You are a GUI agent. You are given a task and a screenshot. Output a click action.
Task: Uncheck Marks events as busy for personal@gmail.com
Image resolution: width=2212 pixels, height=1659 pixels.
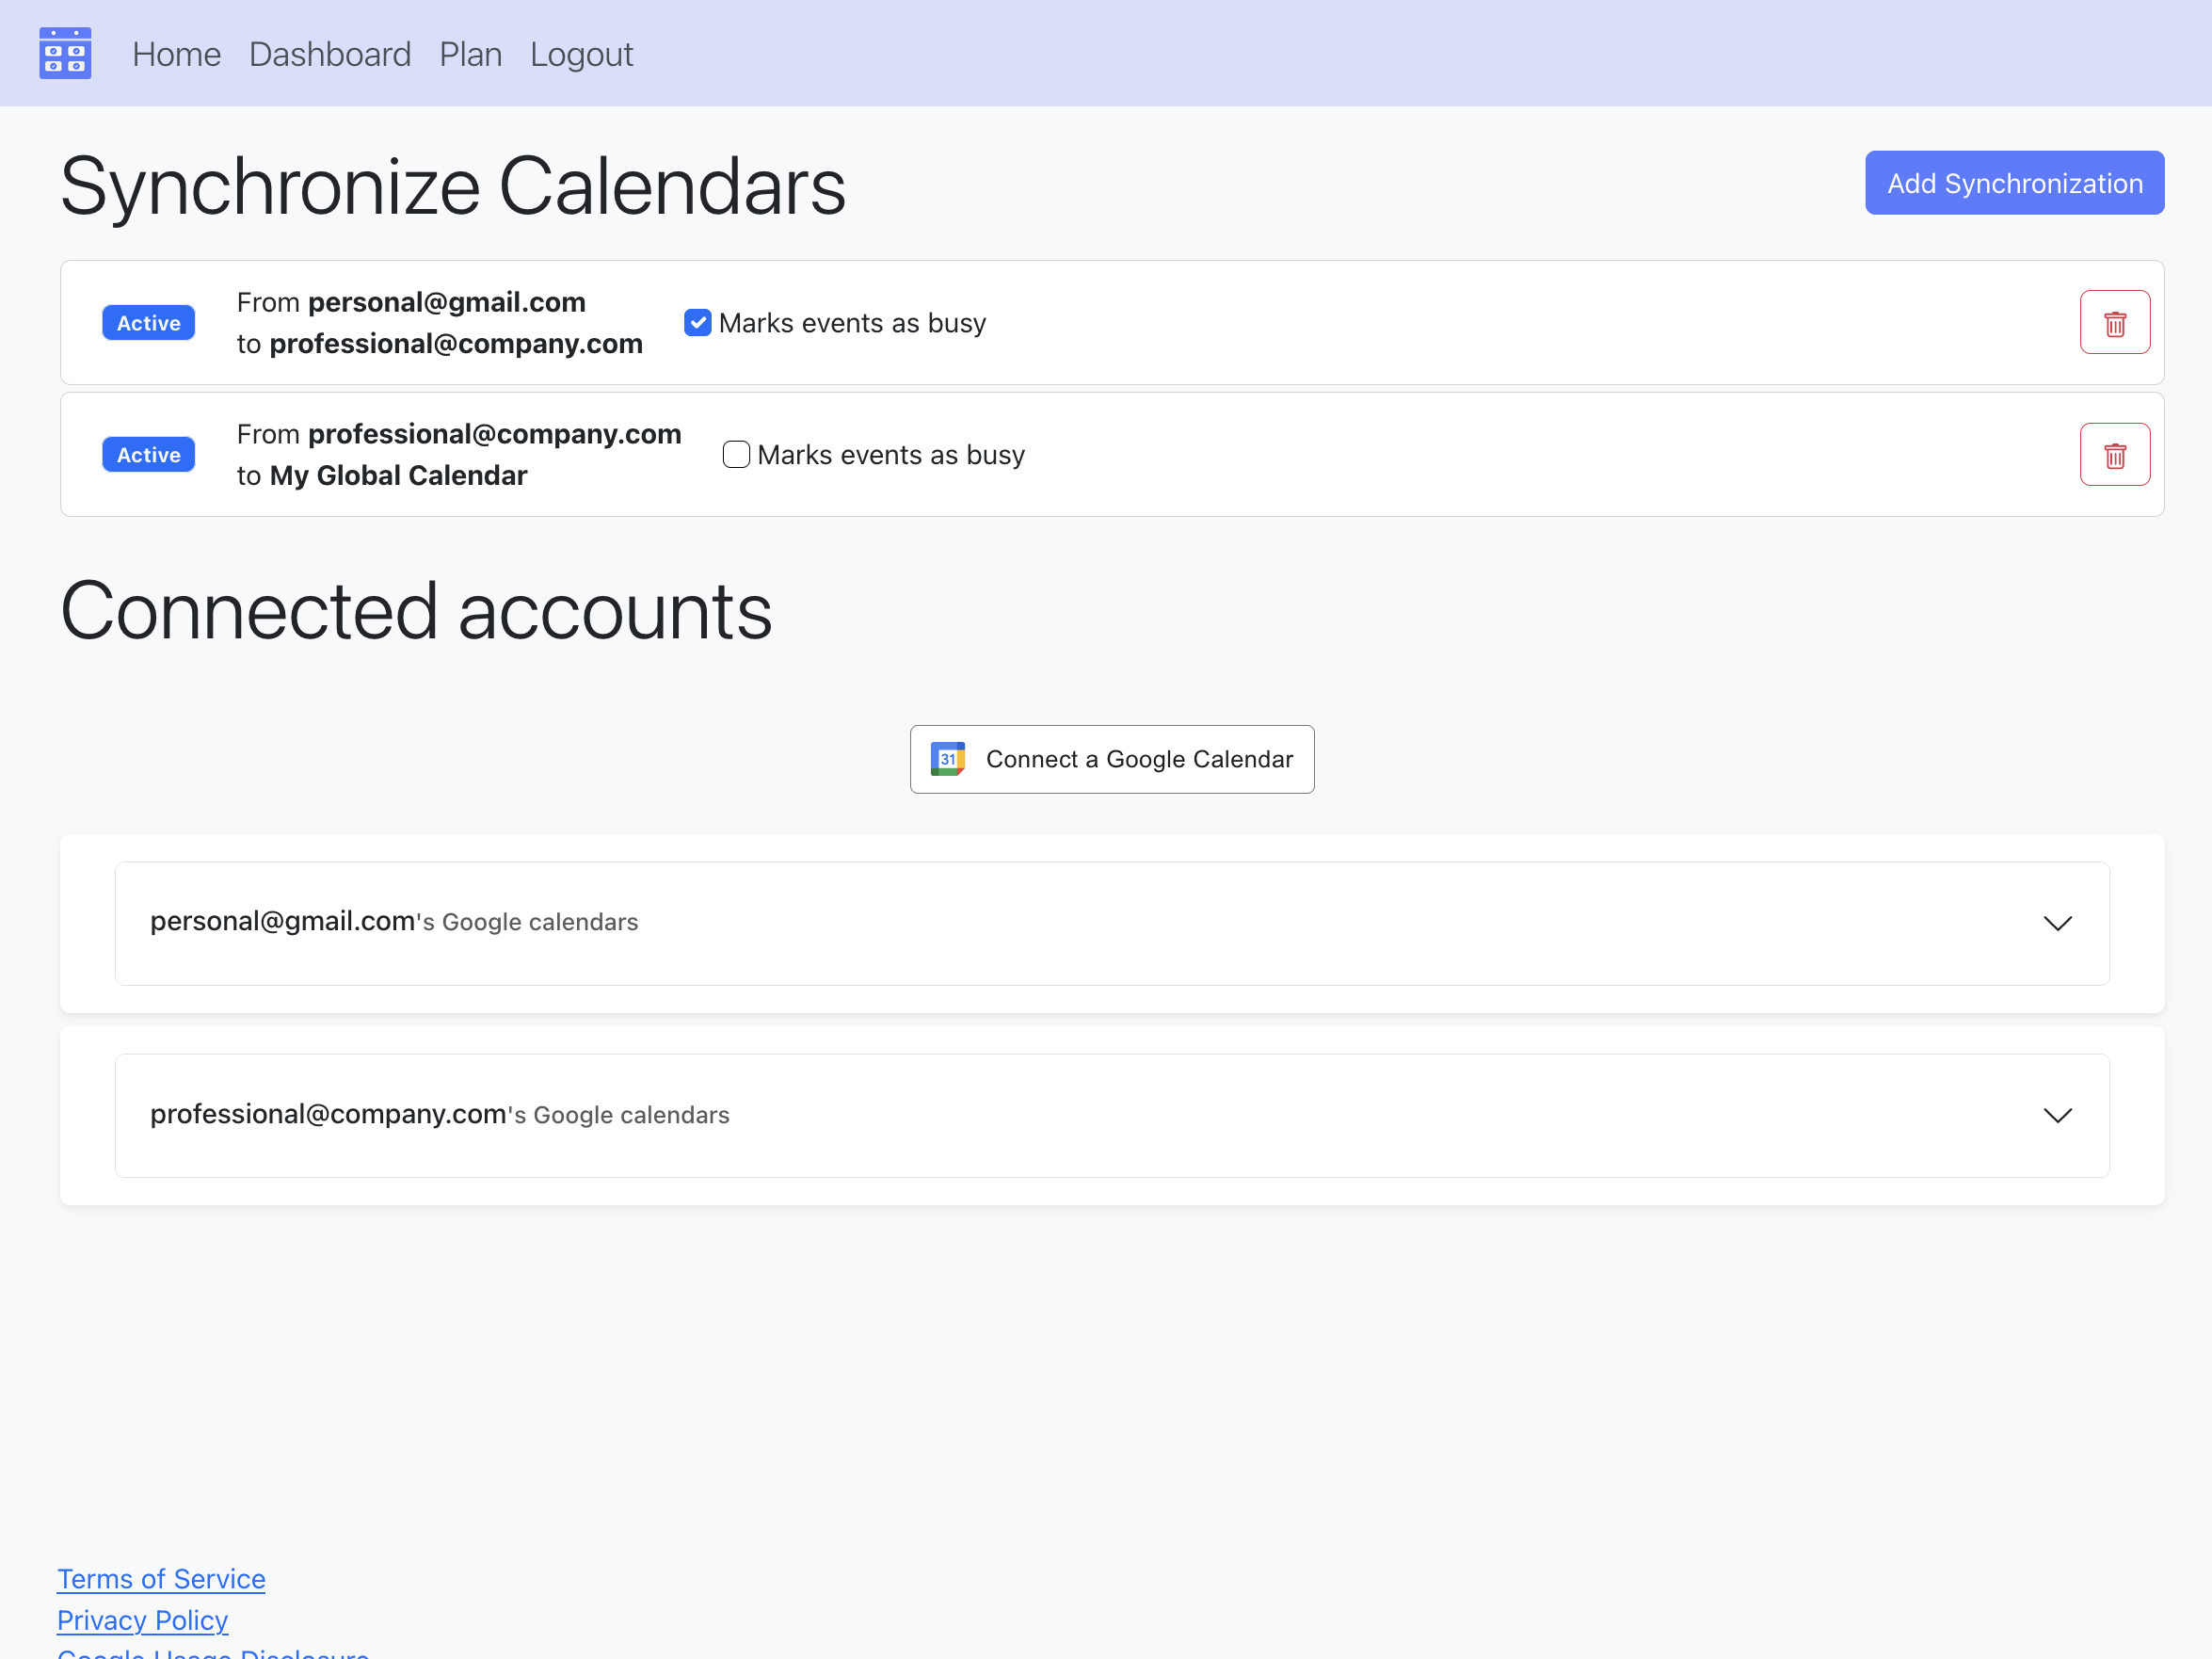click(697, 323)
